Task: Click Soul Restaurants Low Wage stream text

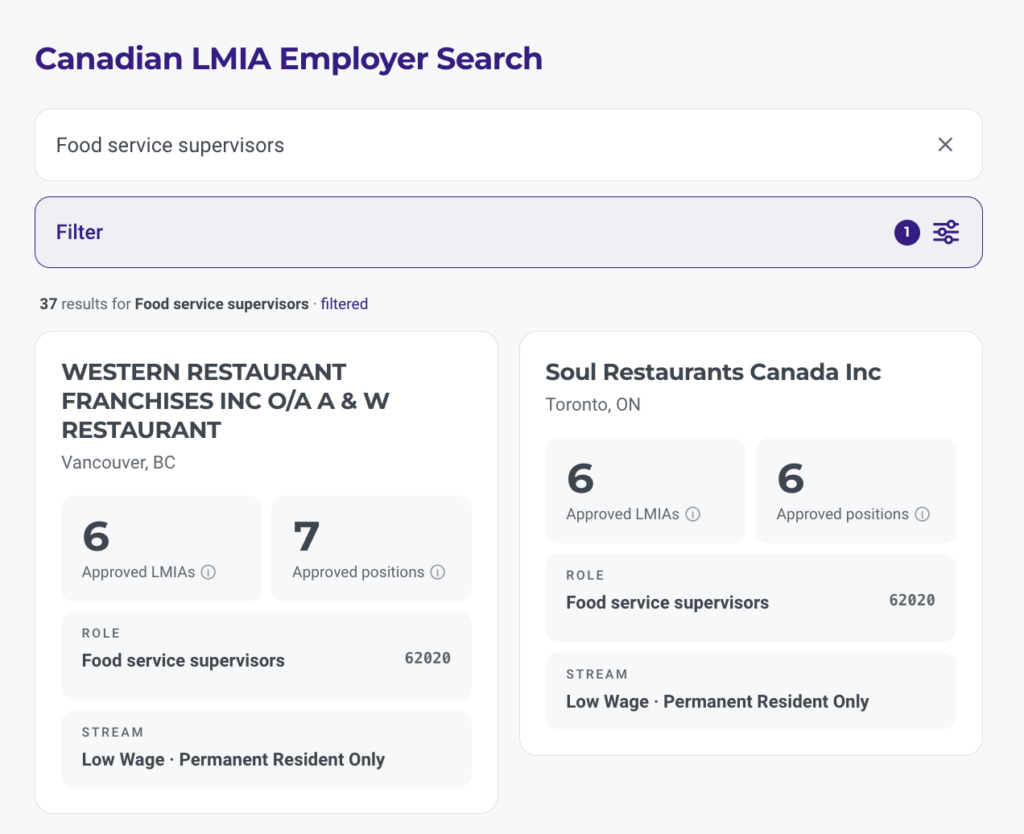Action: (718, 701)
